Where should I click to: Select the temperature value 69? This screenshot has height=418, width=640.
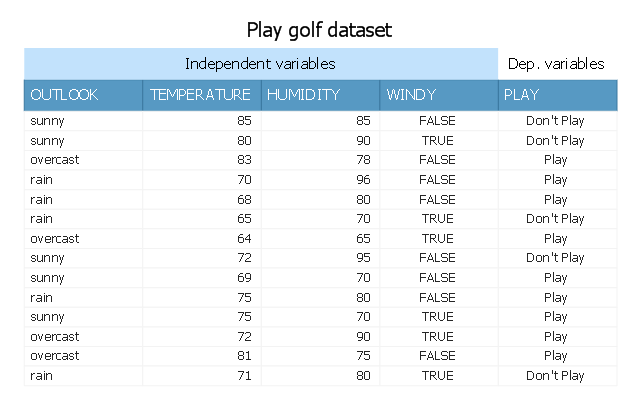coord(243,277)
